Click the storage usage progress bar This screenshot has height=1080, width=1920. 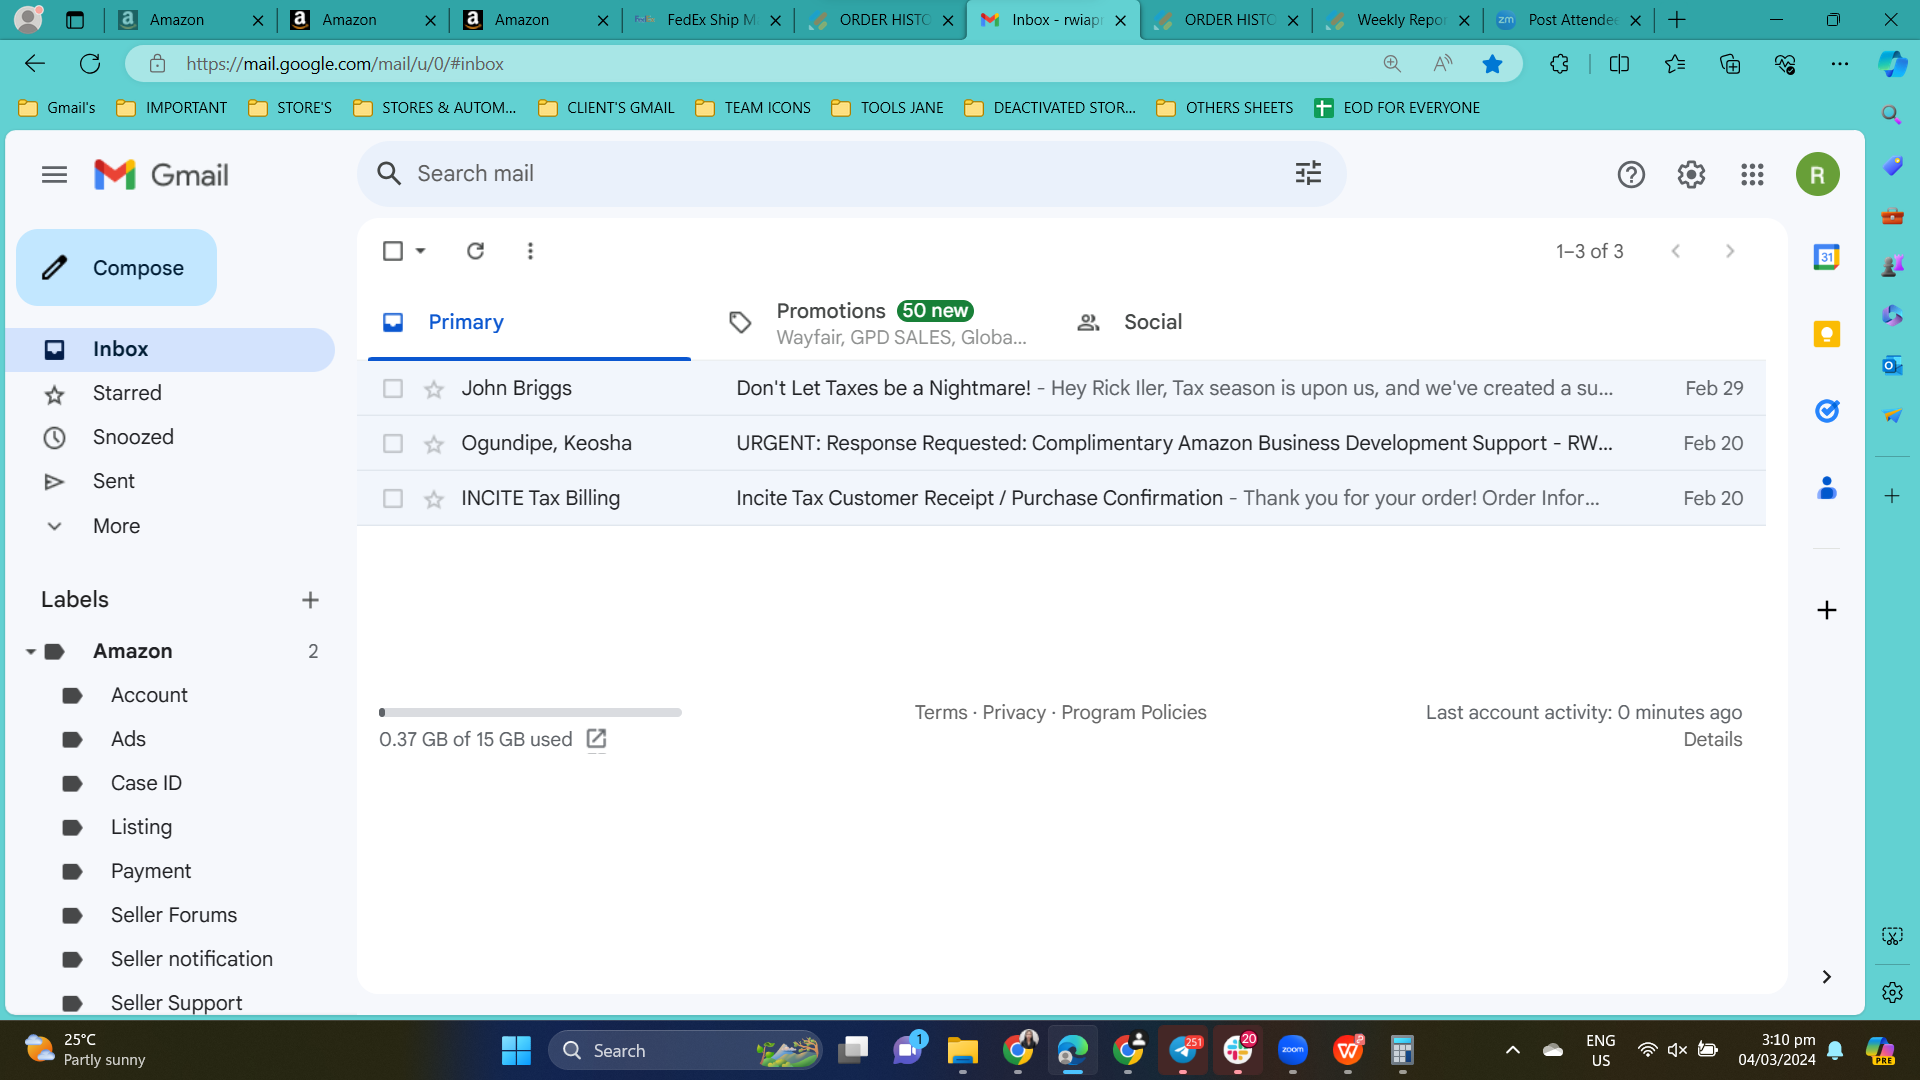click(530, 713)
